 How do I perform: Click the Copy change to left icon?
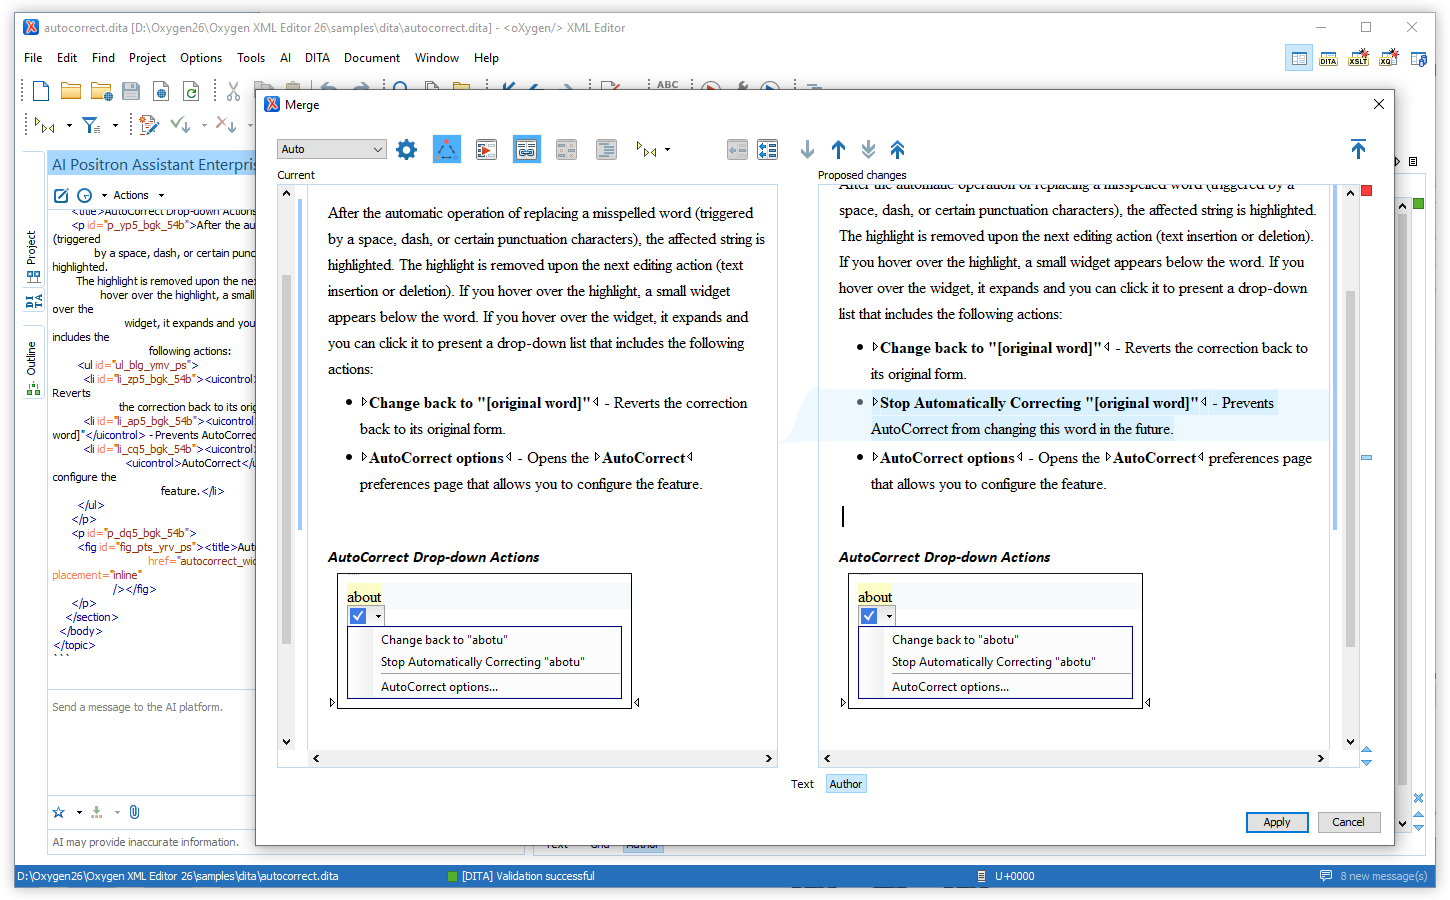[x=737, y=150]
